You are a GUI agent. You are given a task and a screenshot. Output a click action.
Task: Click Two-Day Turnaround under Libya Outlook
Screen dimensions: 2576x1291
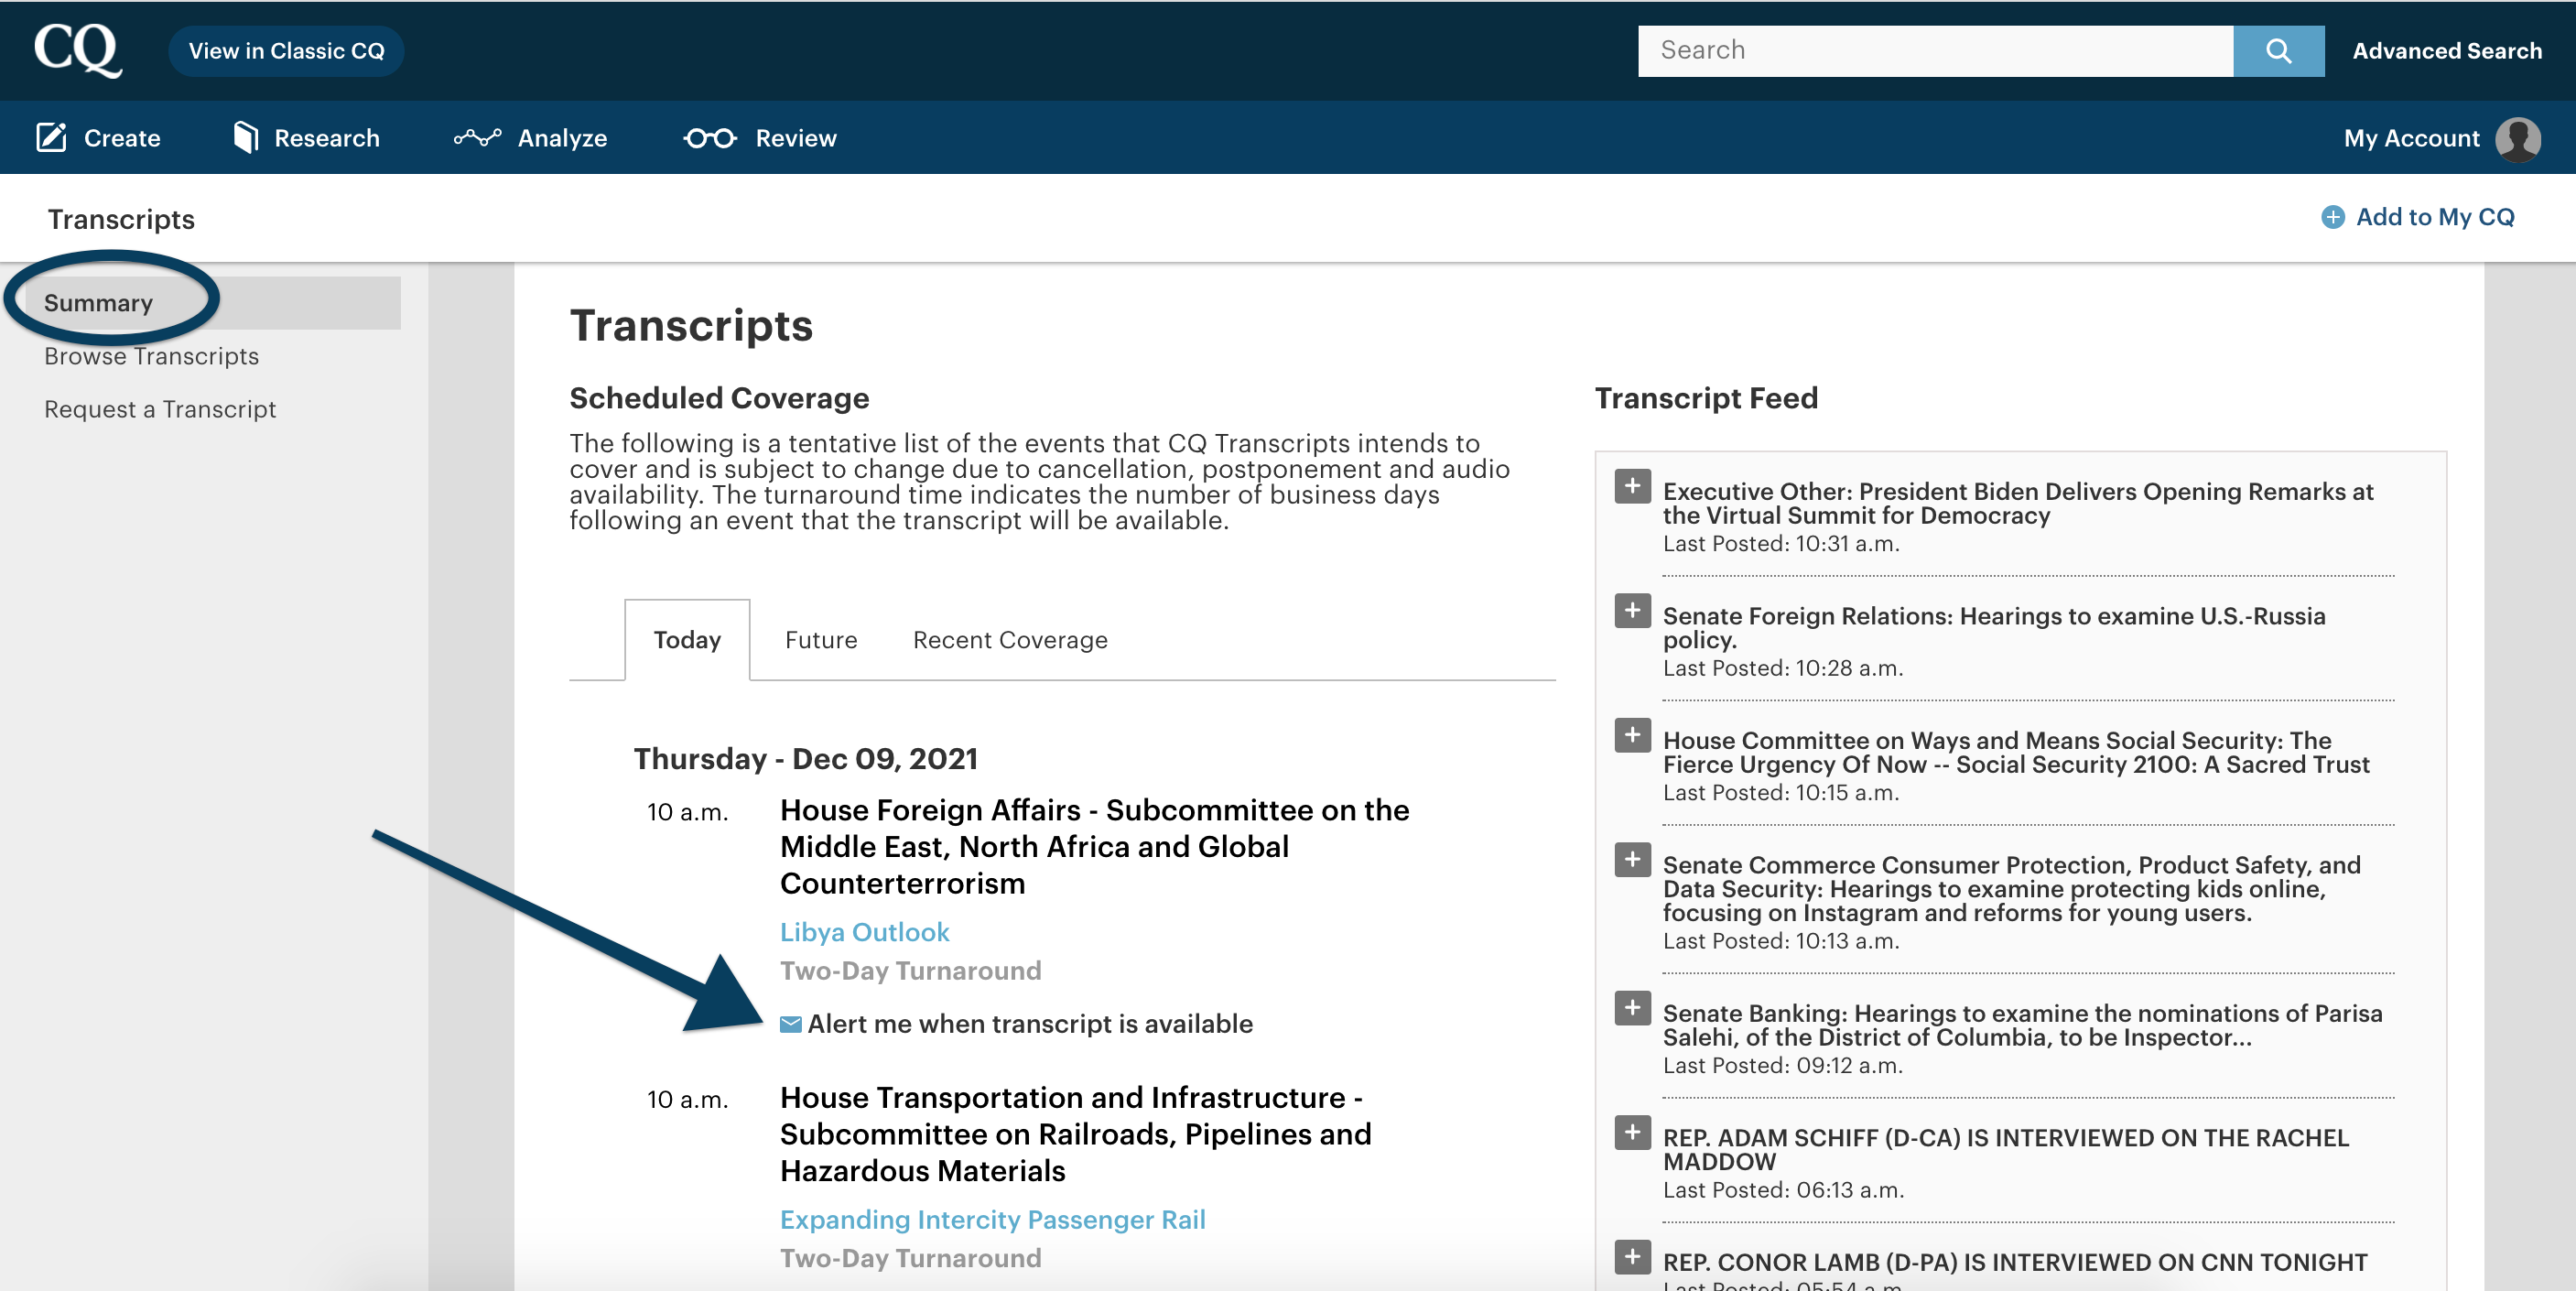(910, 971)
